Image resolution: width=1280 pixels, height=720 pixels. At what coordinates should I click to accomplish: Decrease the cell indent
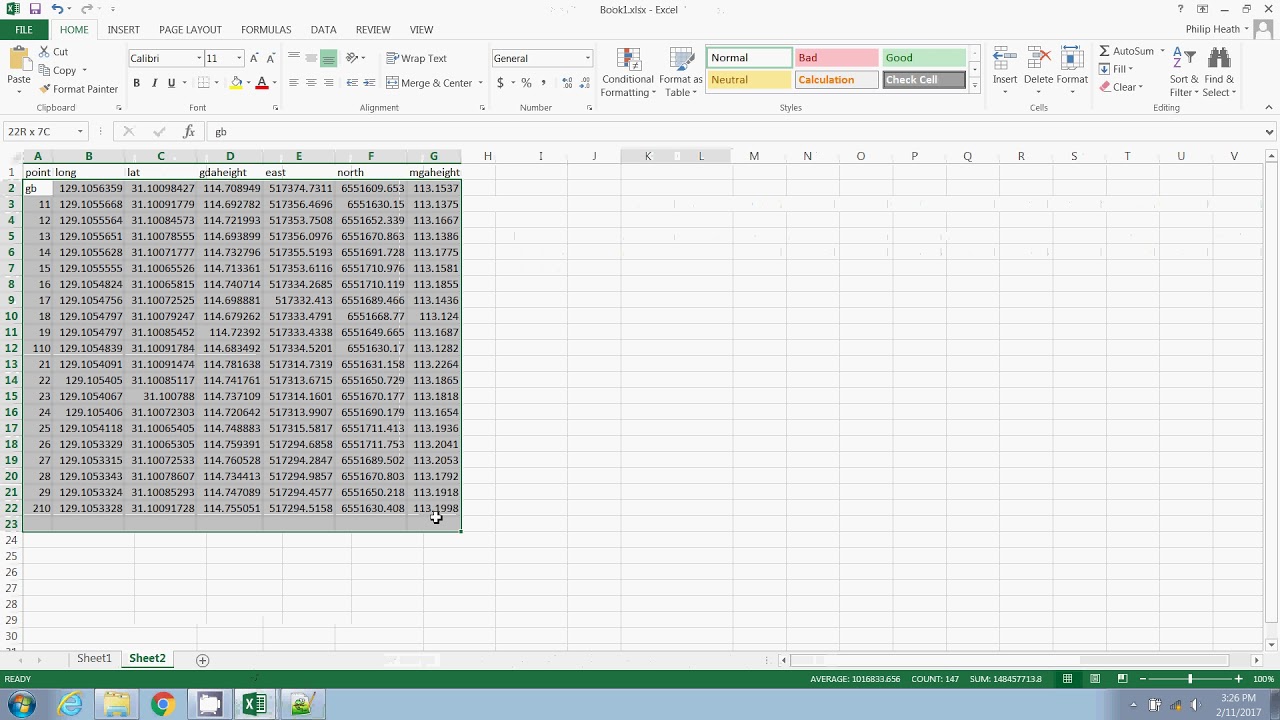[x=352, y=83]
